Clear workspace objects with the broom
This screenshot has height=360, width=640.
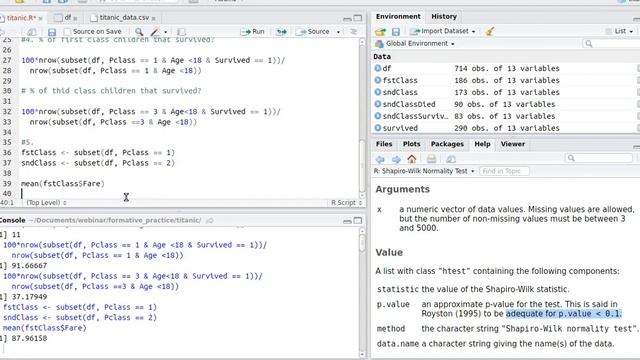(x=490, y=31)
